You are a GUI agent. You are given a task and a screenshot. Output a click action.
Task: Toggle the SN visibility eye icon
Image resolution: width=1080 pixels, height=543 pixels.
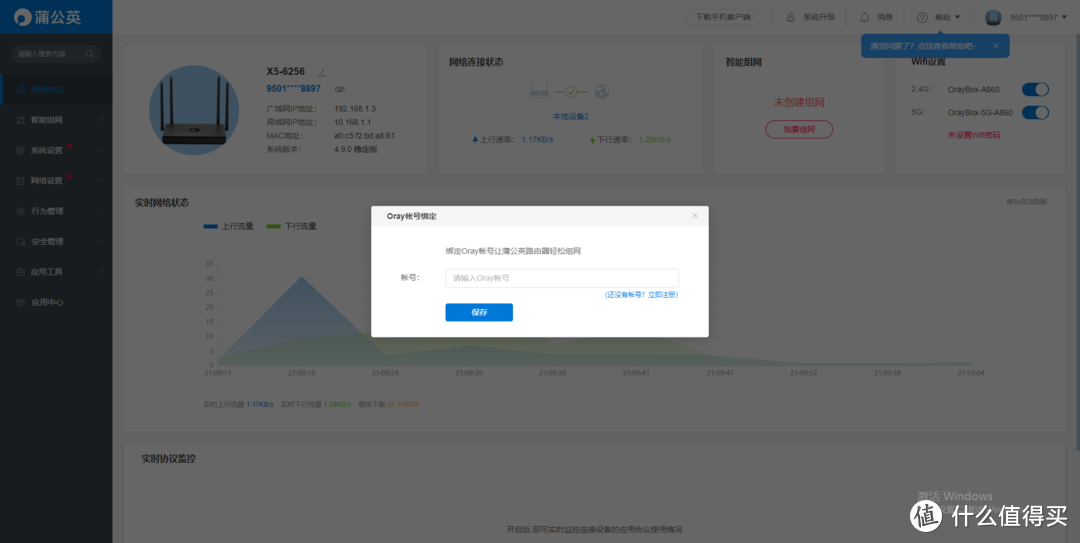pyautogui.click(x=339, y=89)
